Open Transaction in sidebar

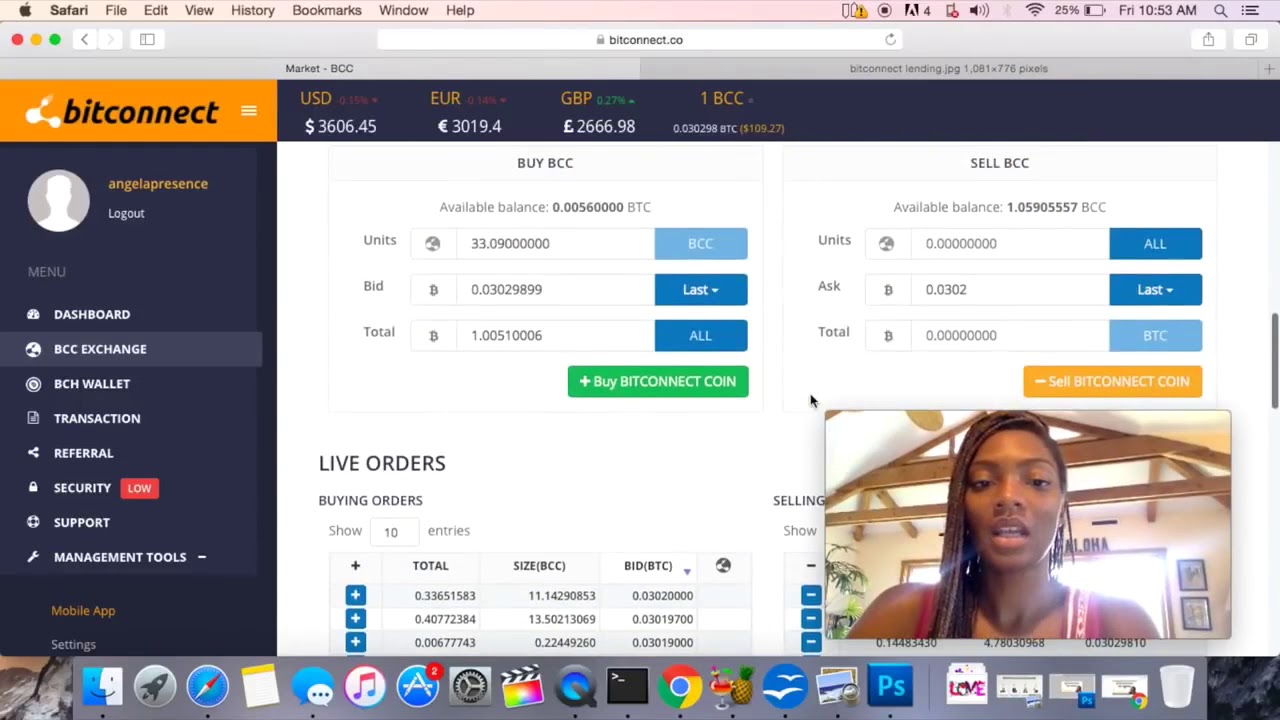pyautogui.click(x=97, y=418)
